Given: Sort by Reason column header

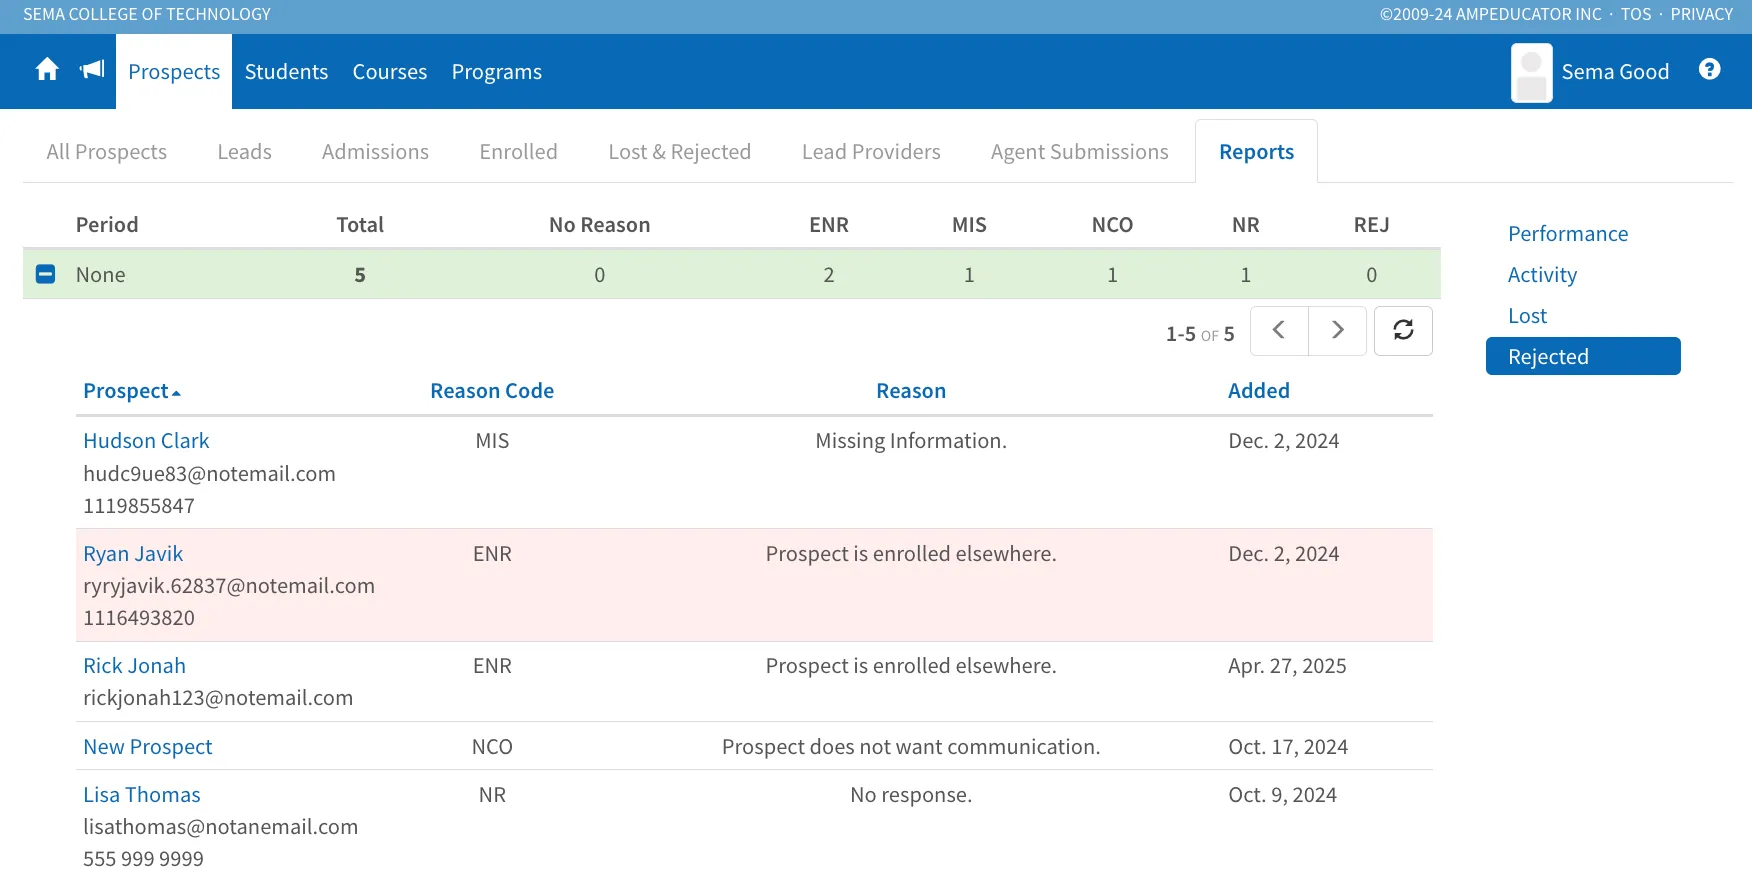Looking at the screenshot, I should click(x=911, y=391).
